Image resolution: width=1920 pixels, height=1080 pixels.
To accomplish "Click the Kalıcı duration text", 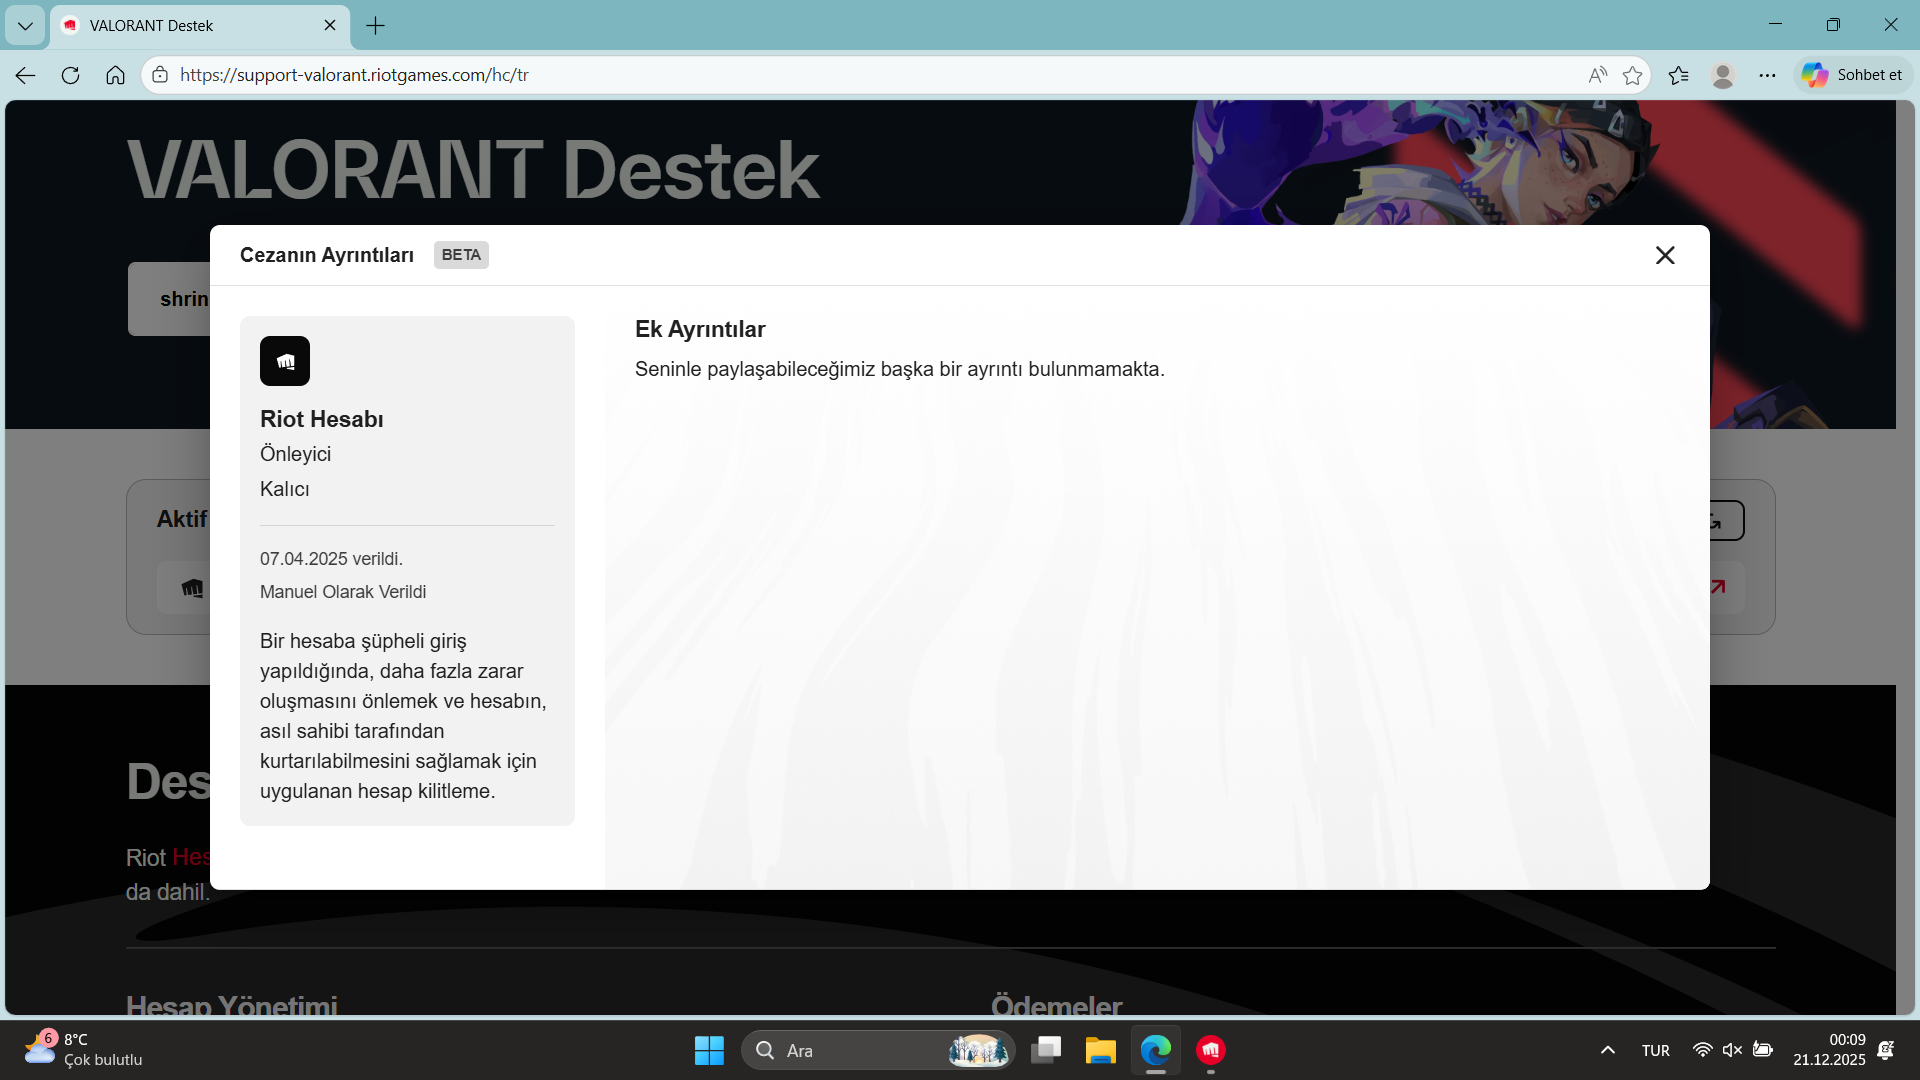I will 285,489.
